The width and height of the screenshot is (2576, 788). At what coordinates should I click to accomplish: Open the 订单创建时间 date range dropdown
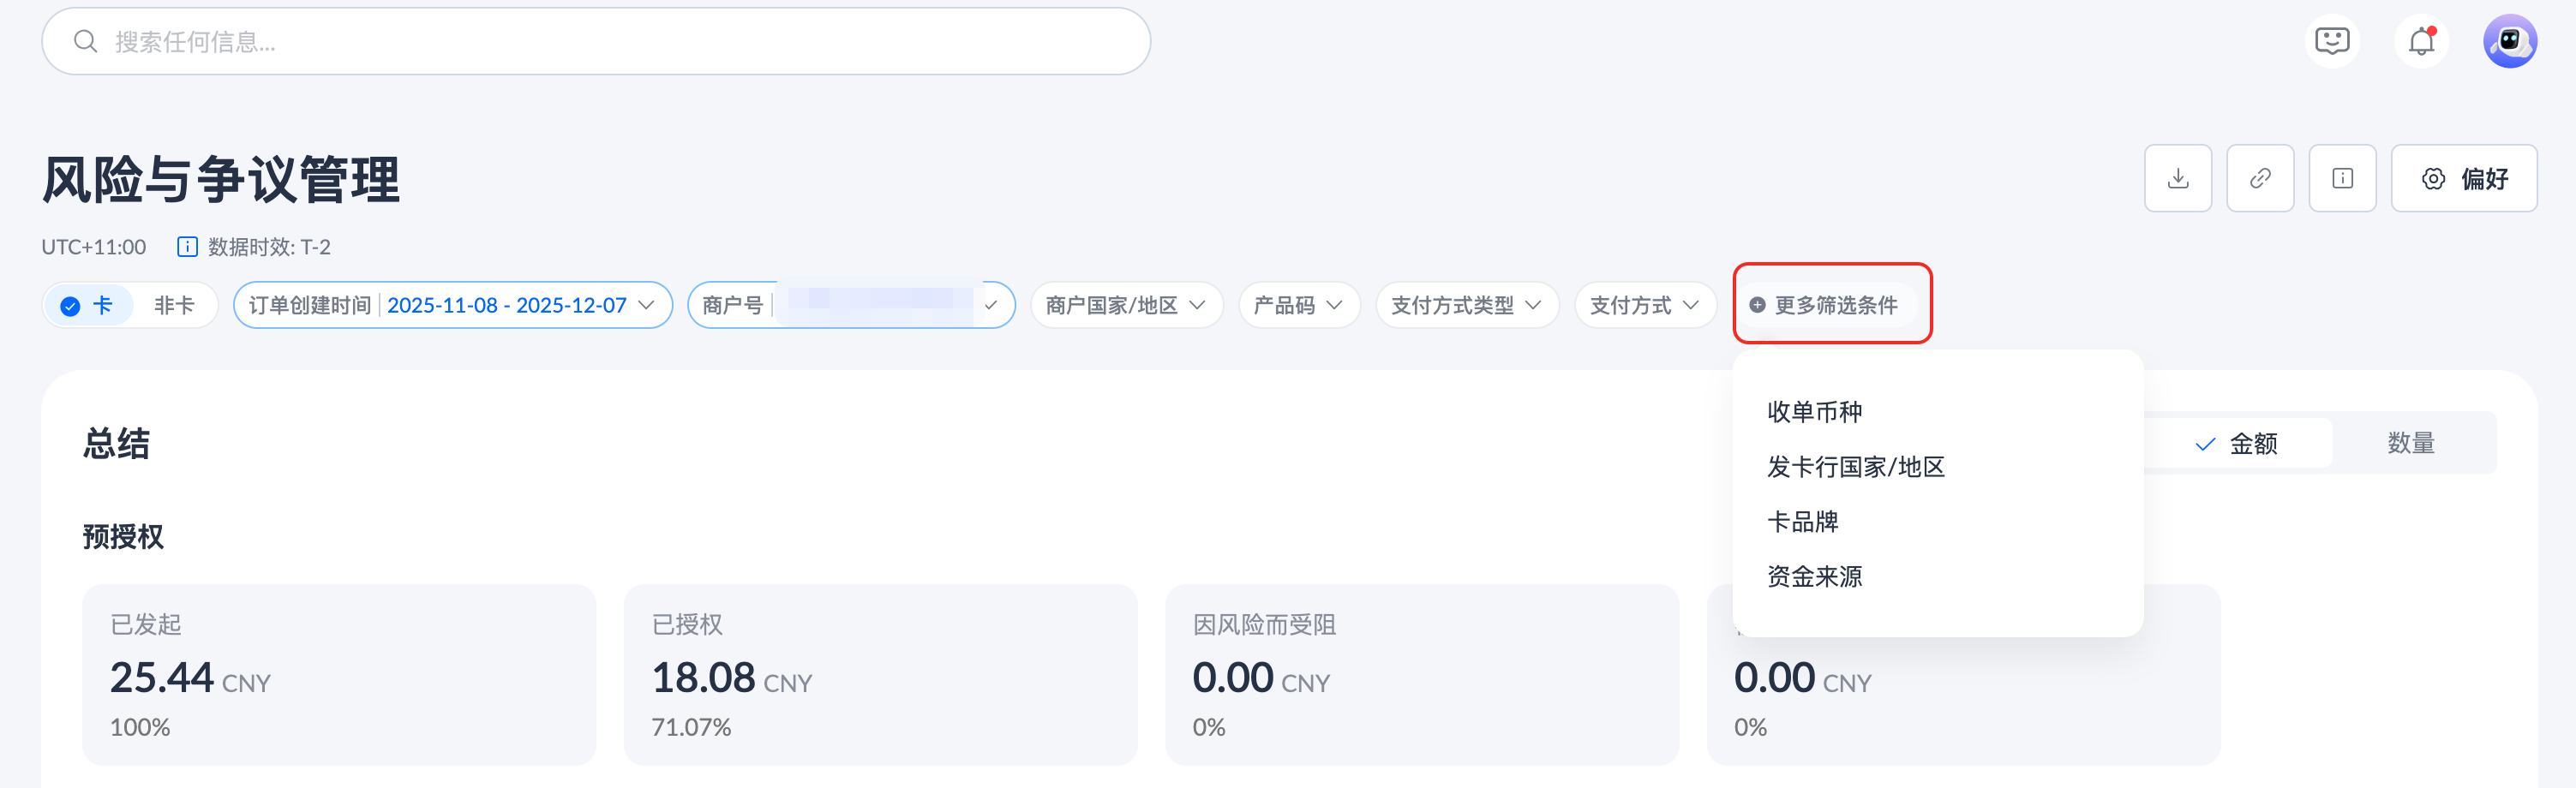point(452,305)
